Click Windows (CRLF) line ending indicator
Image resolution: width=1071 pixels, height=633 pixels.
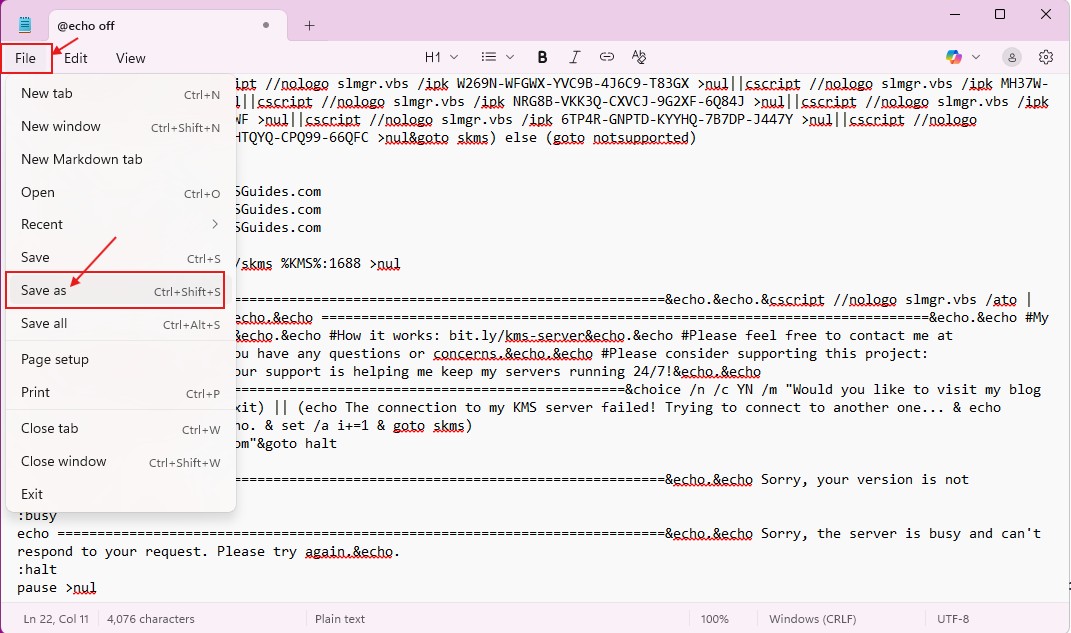pos(835,619)
